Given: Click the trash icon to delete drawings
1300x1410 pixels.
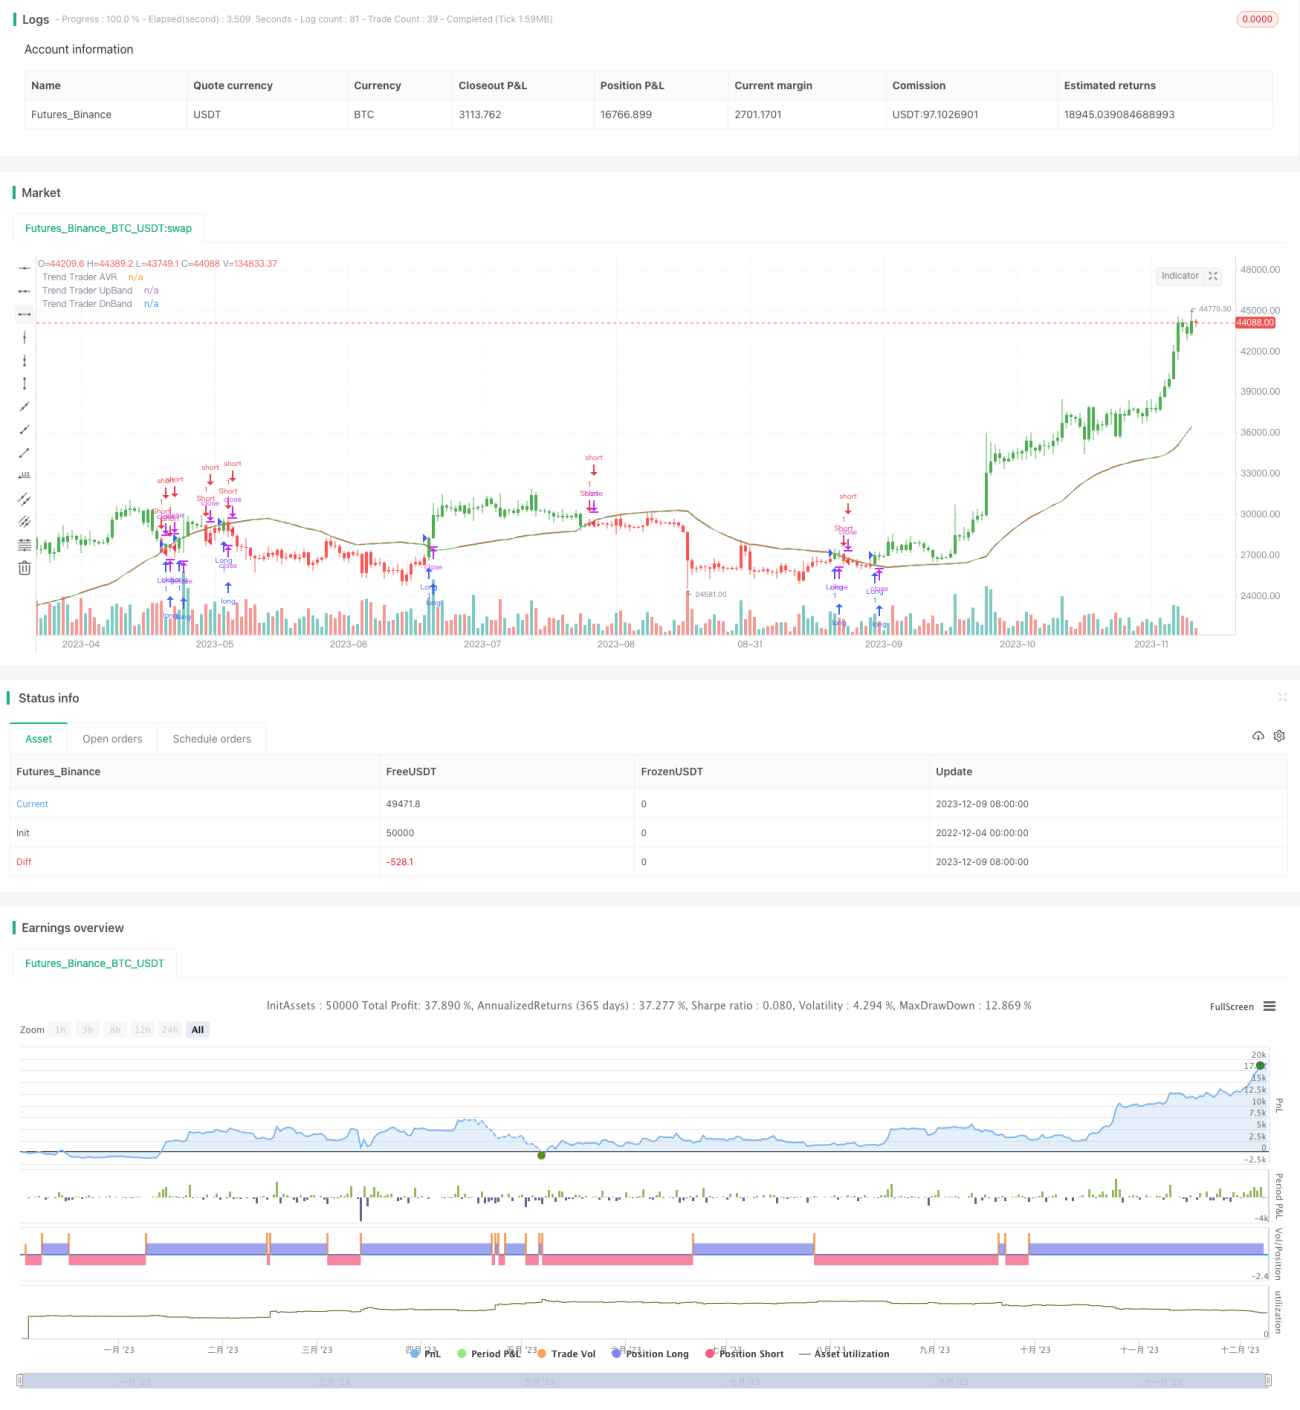Looking at the screenshot, I should coord(24,568).
